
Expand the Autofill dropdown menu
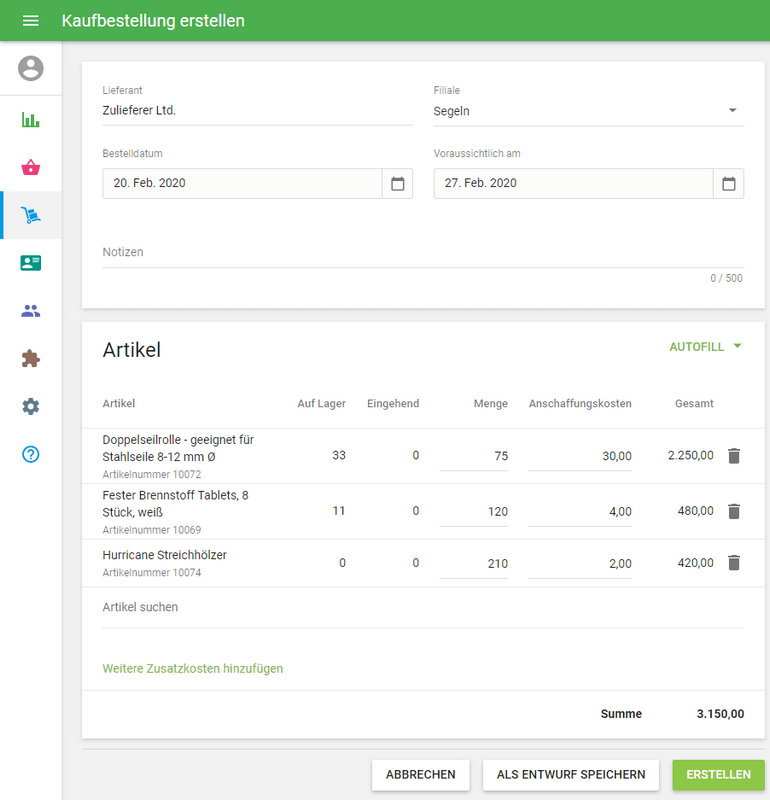pos(705,347)
